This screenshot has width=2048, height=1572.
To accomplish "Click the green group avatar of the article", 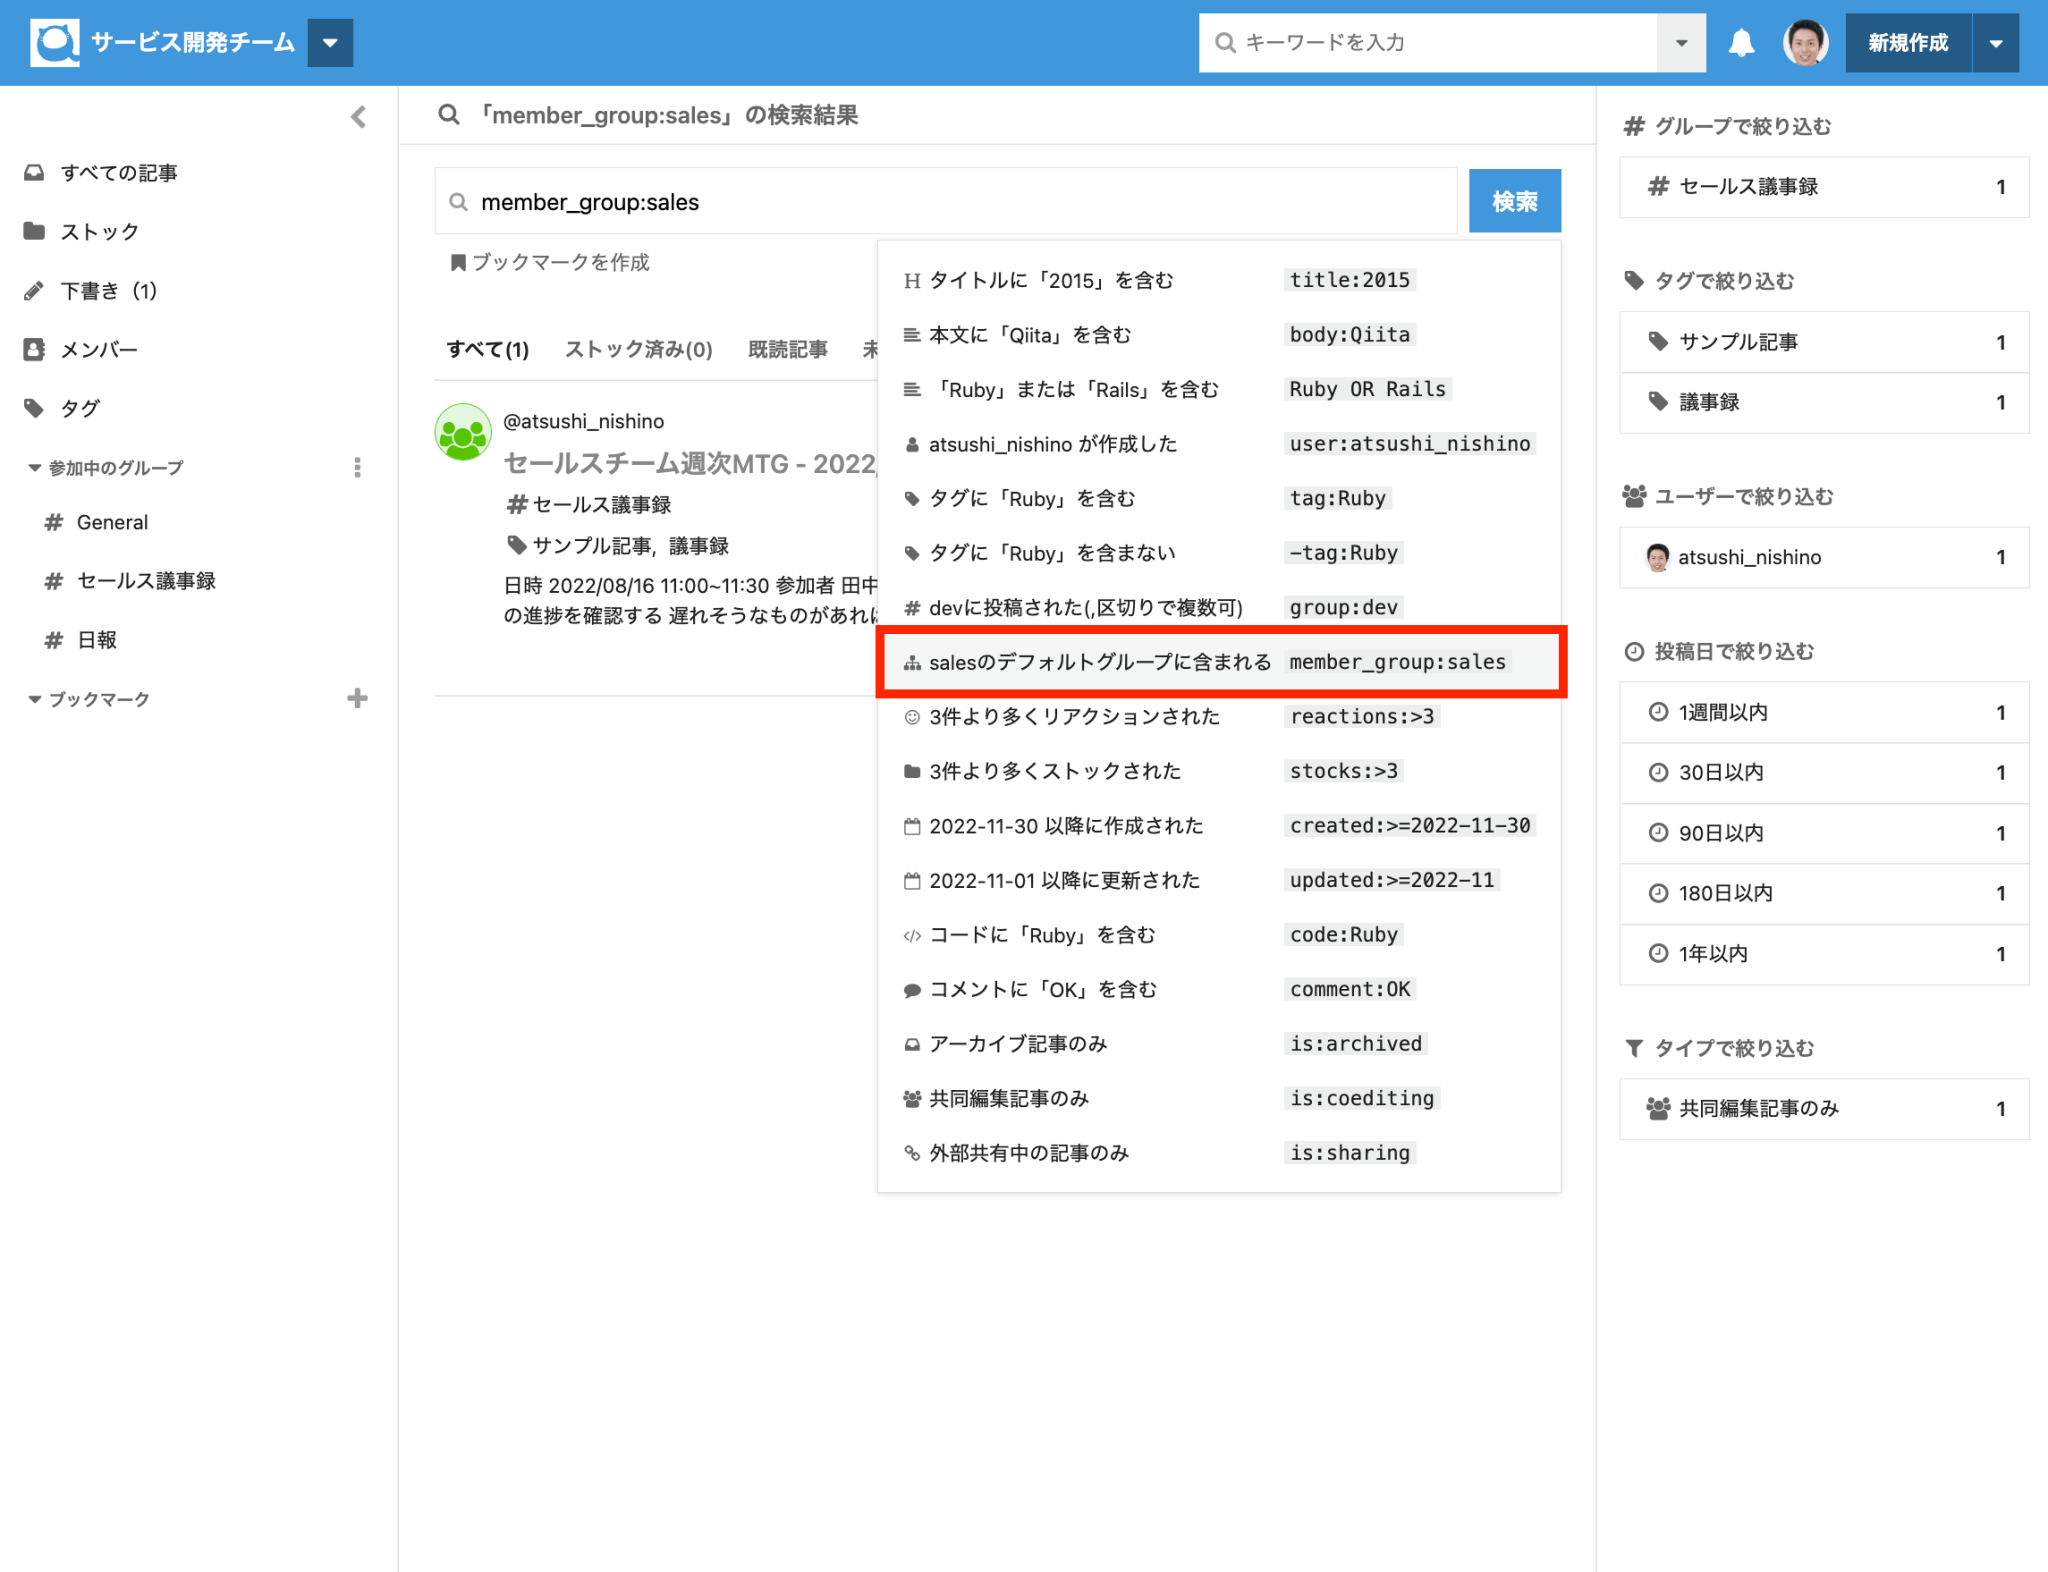I will click(463, 433).
